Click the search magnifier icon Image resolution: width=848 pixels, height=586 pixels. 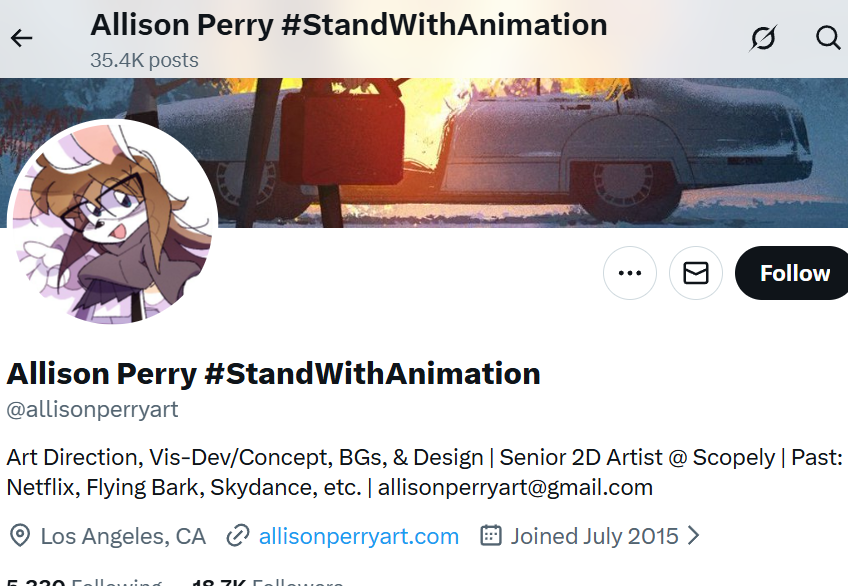(828, 38)
